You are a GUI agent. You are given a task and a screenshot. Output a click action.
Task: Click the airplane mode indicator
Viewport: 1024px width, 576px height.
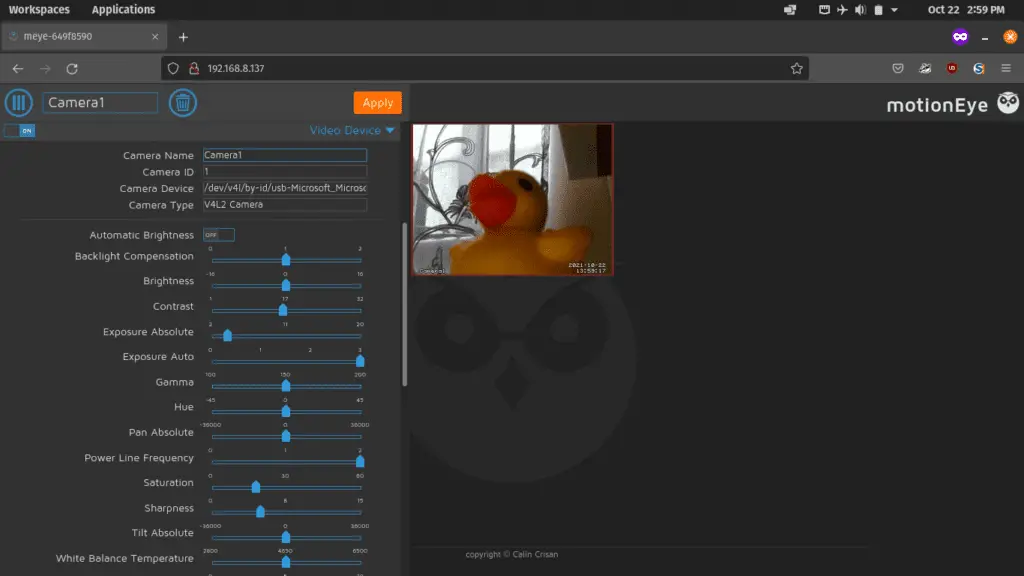coord(842,10)
